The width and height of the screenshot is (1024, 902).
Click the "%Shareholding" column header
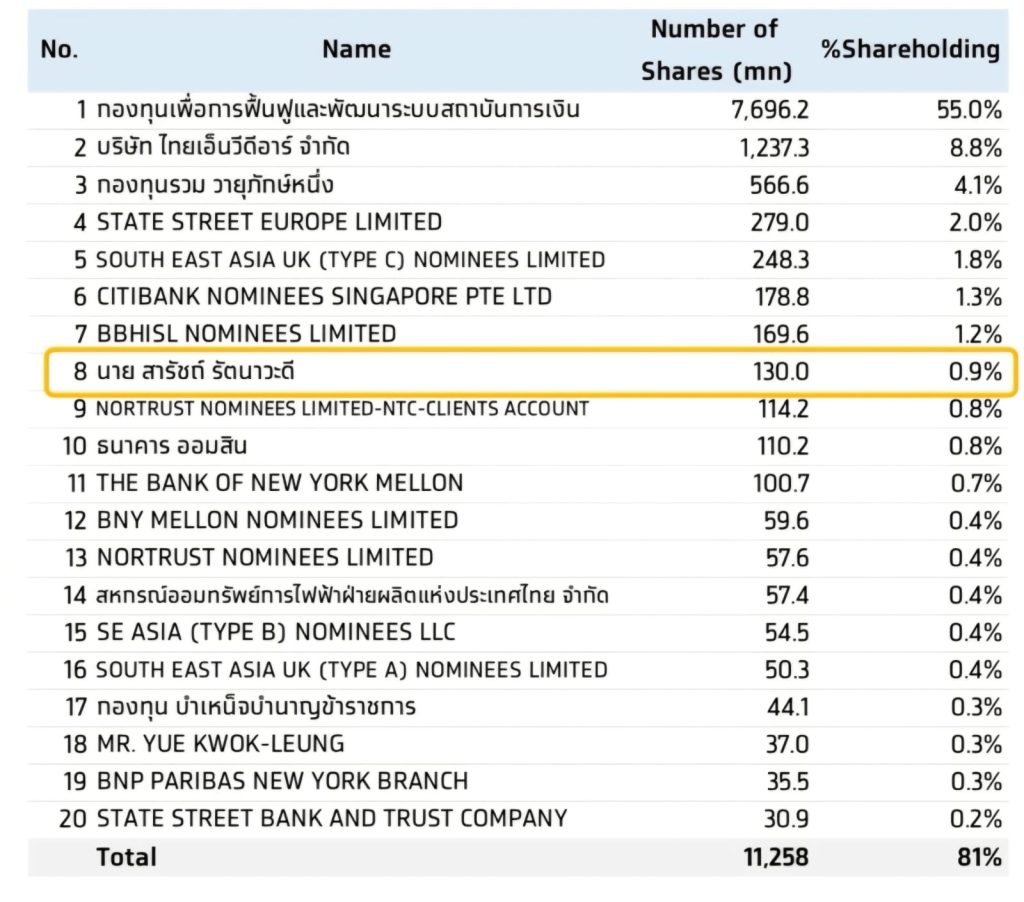[910, 50]
